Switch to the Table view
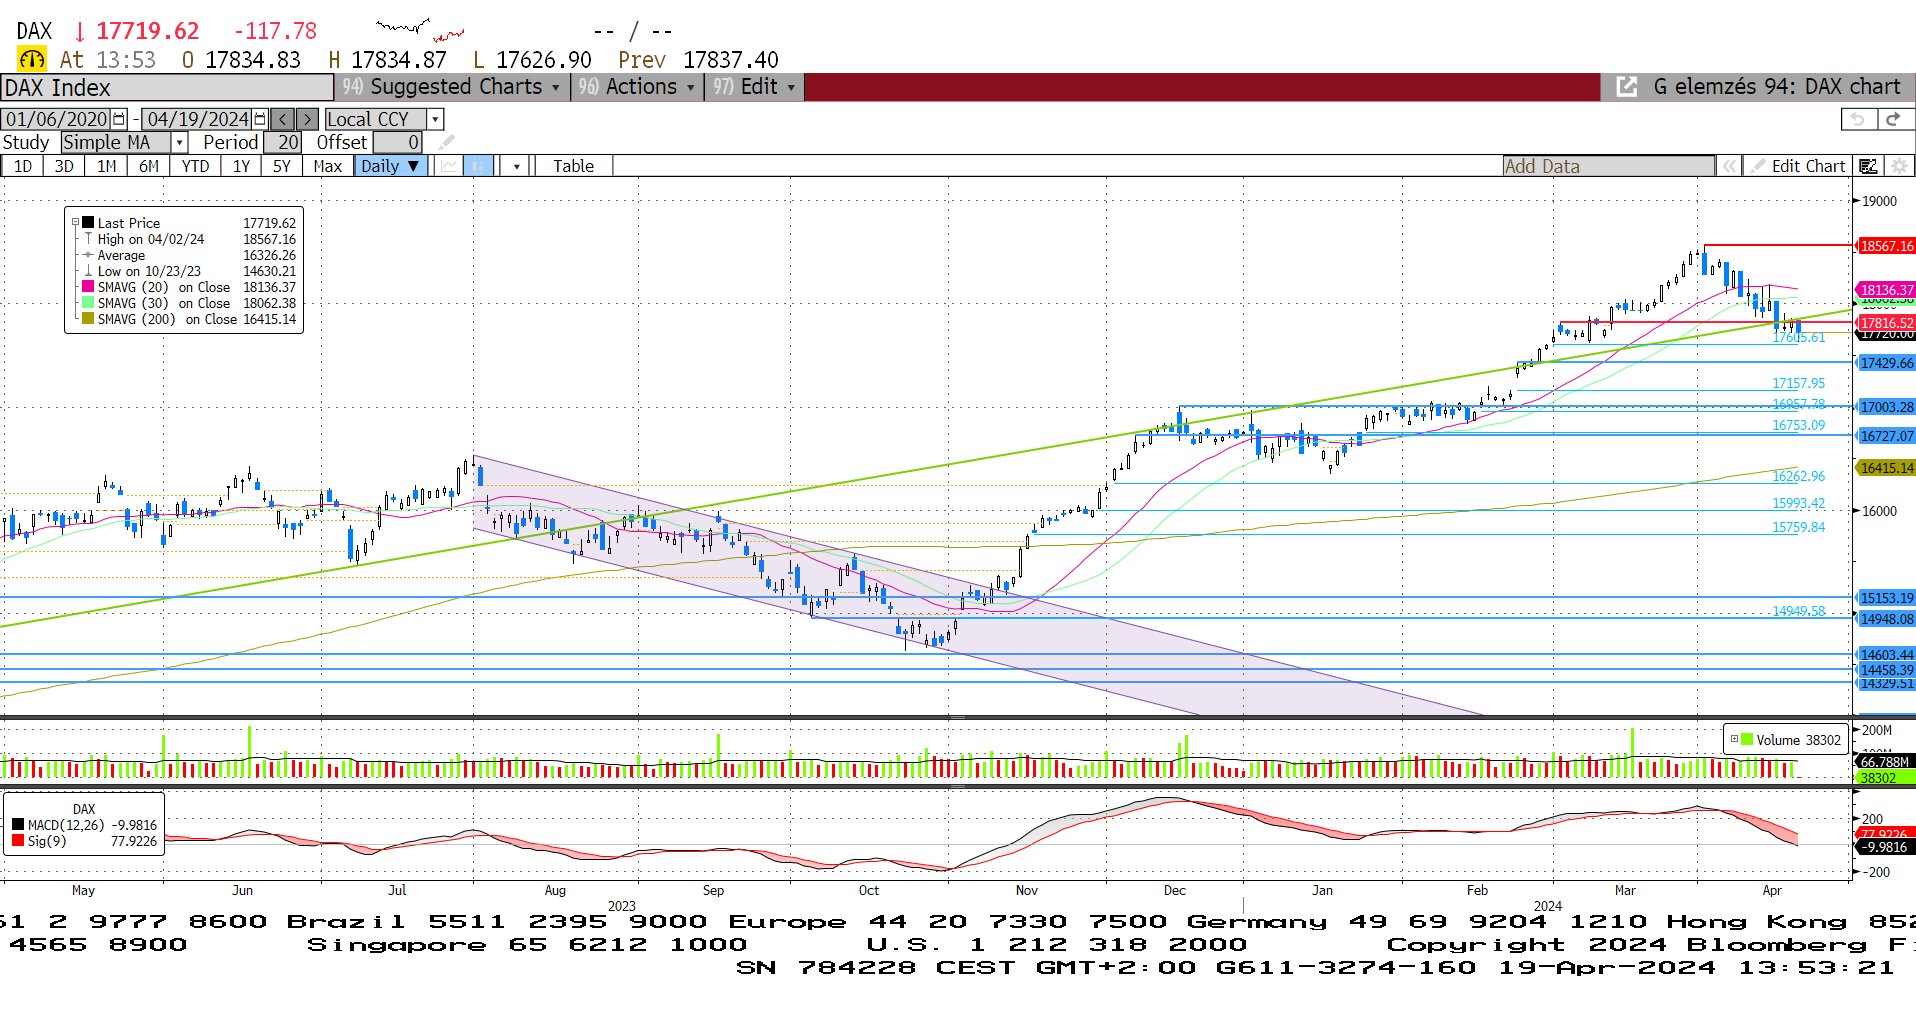 [573, 166]
